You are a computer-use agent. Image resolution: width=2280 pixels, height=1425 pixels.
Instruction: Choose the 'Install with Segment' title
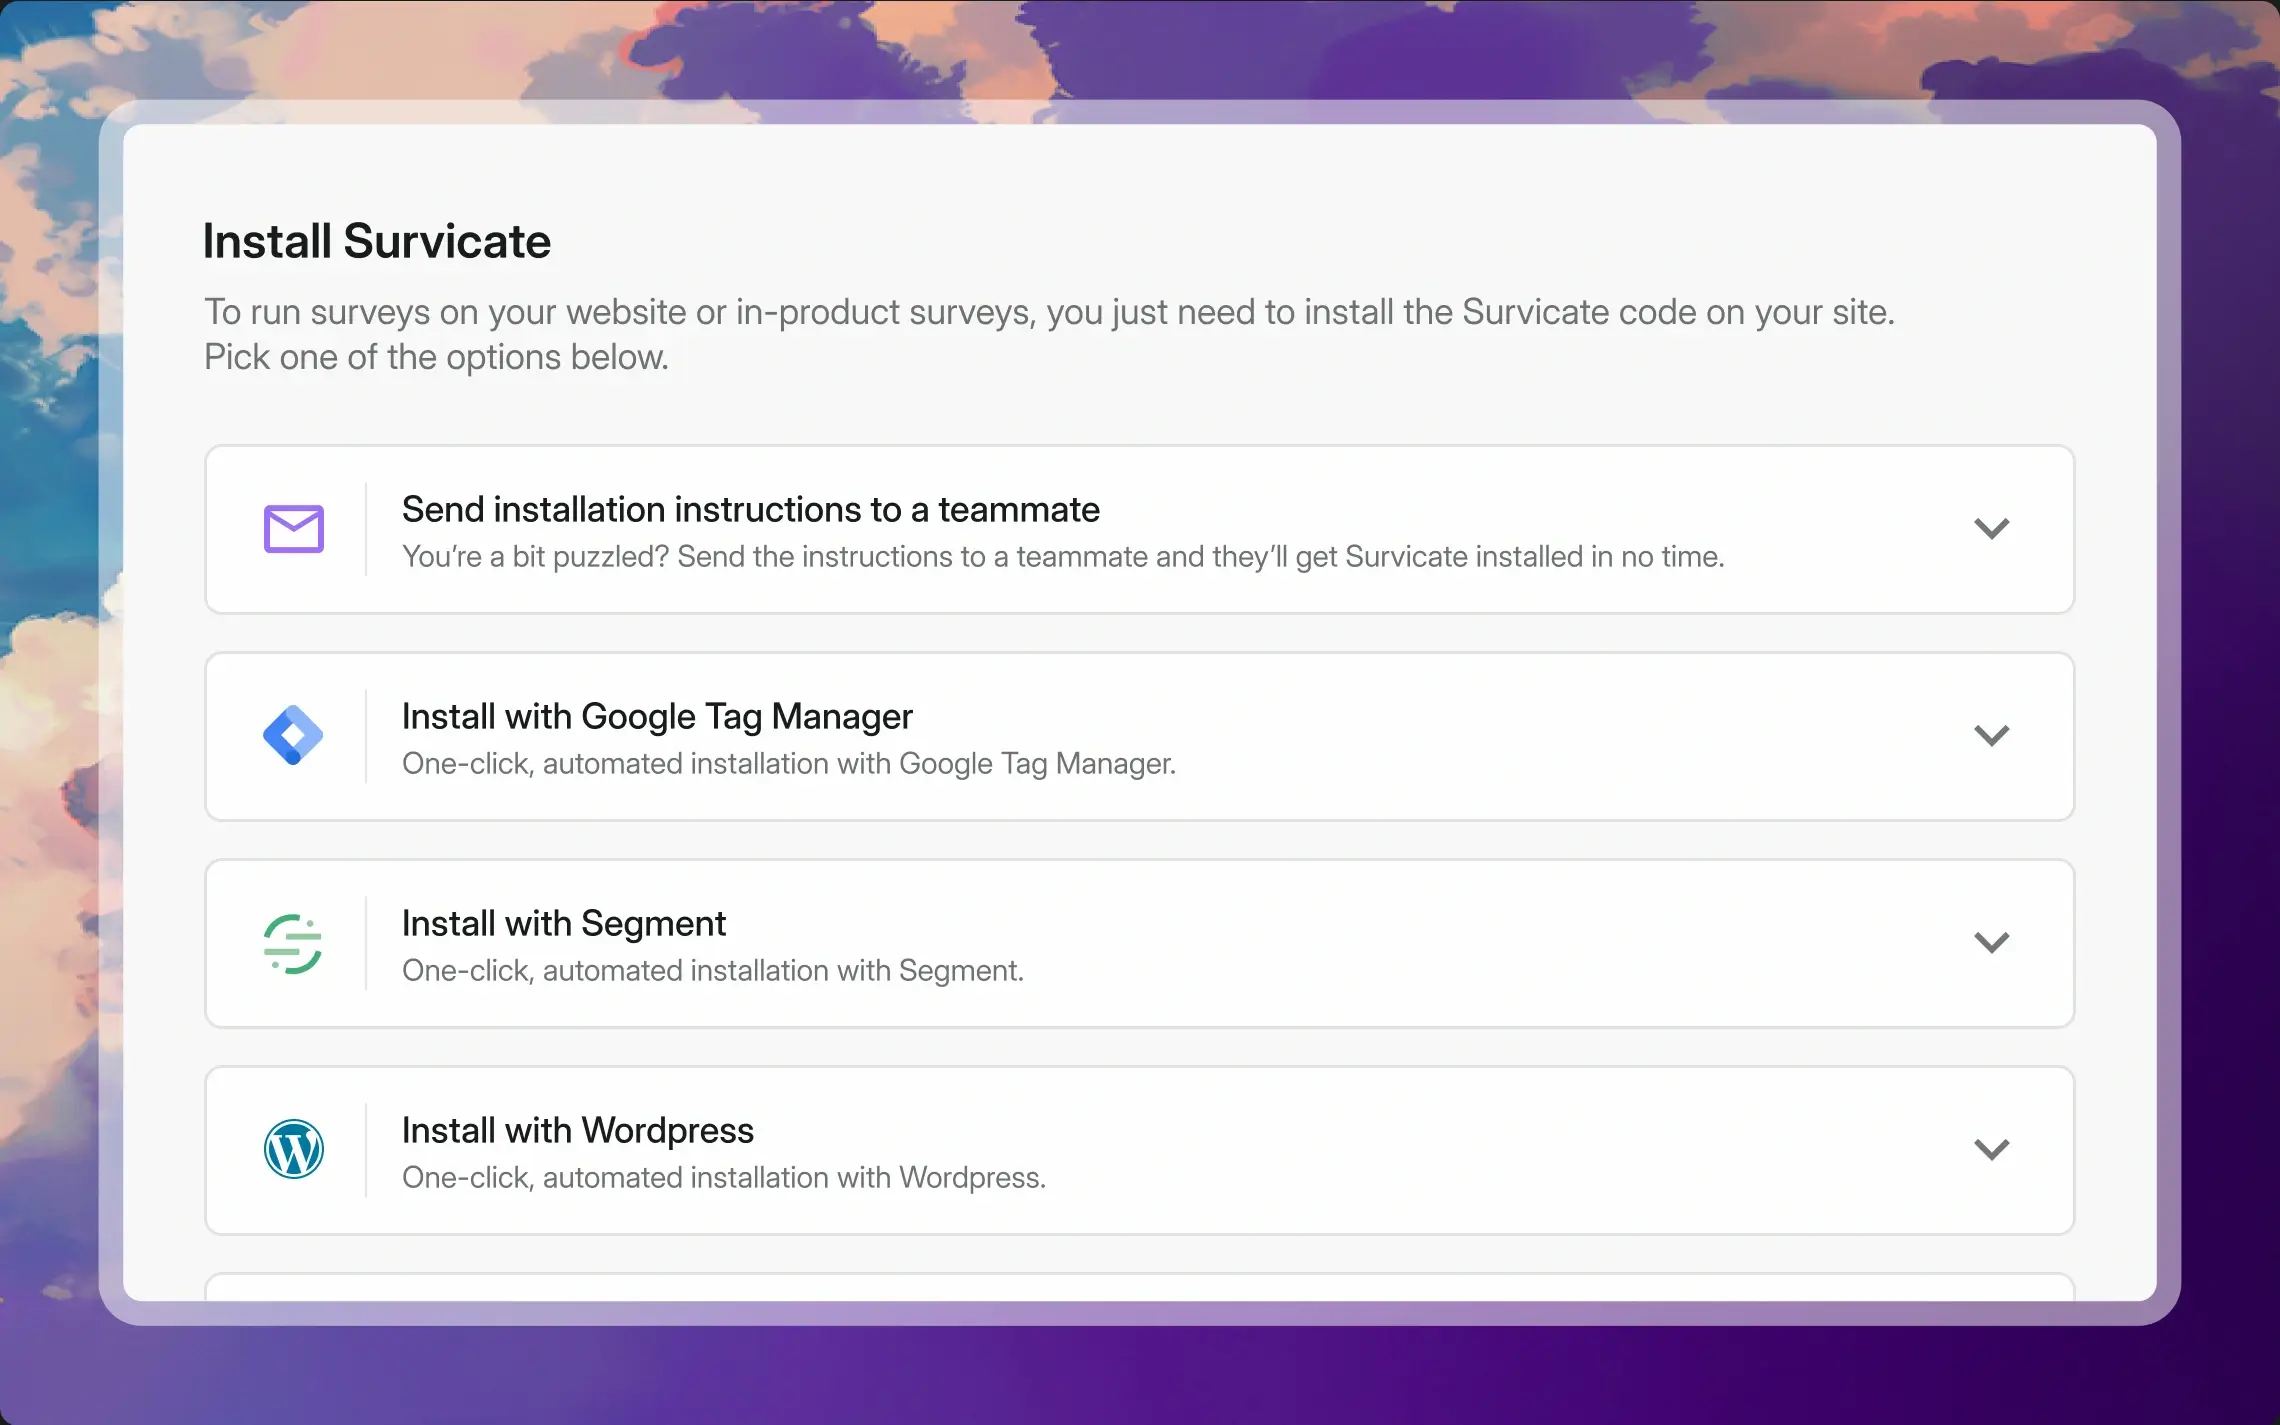tap(563, 924)
